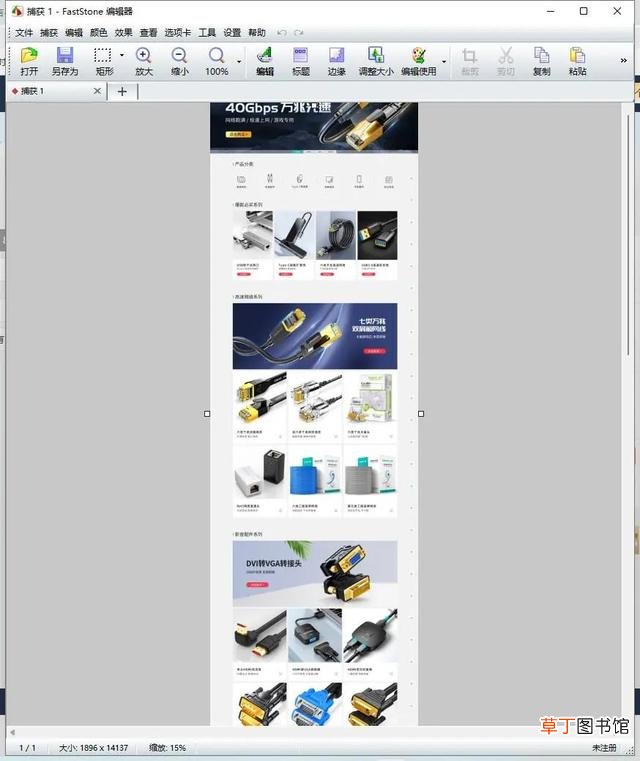Screen dimensions: 640x761
Task: Maximize the FastStone editor window
Action: tap(584, 11)
